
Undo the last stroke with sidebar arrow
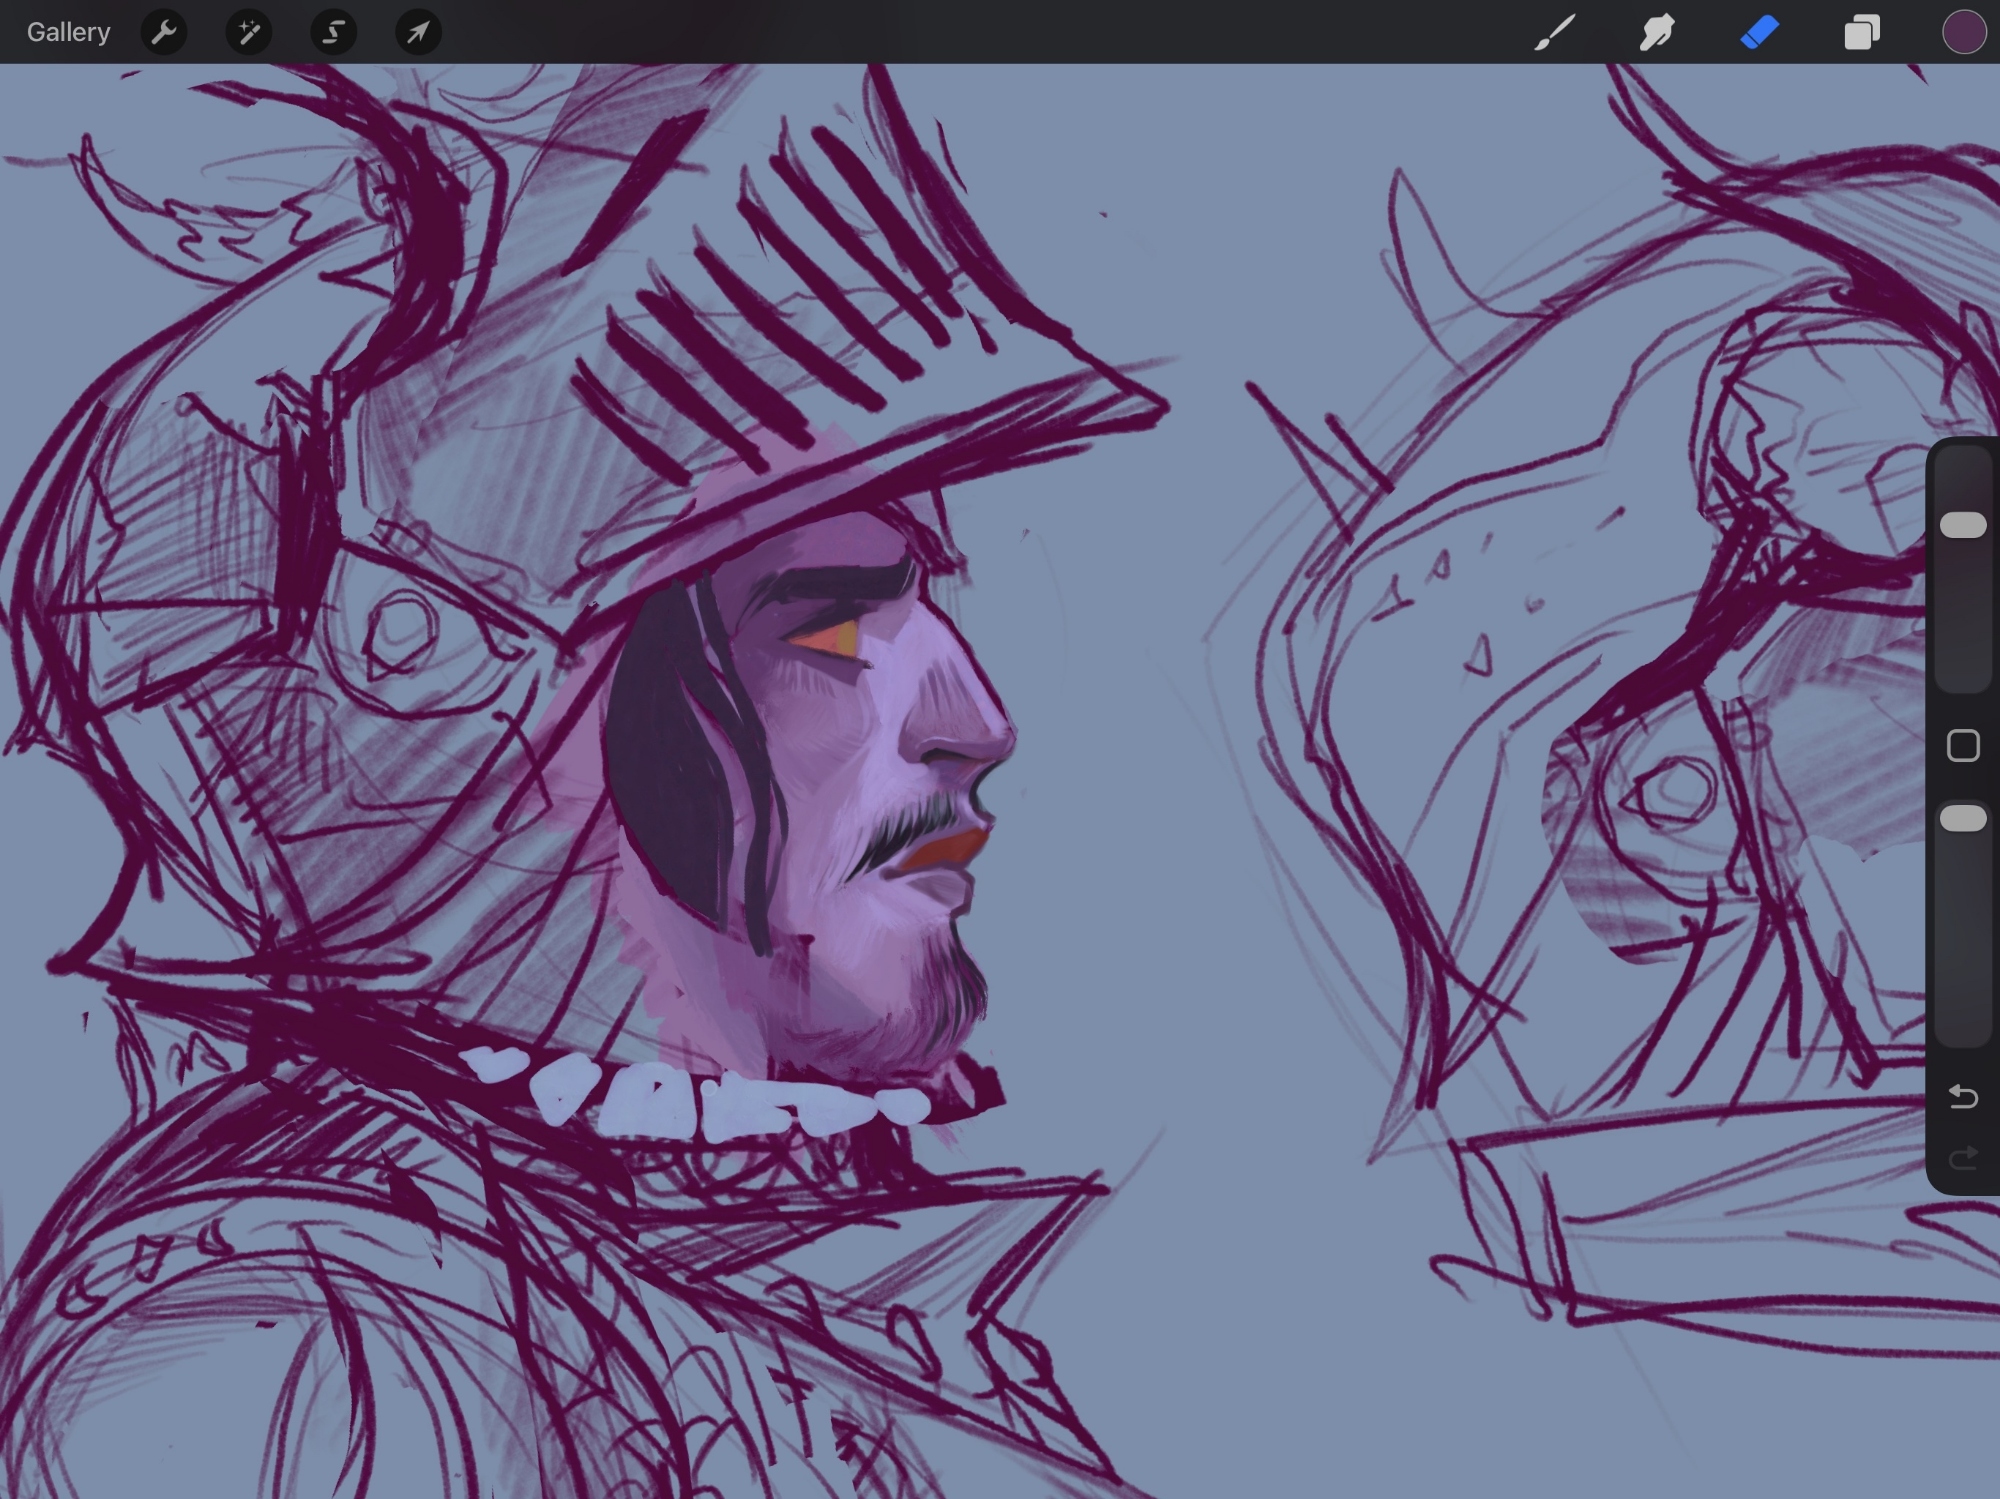(x=1963, y=1097)
